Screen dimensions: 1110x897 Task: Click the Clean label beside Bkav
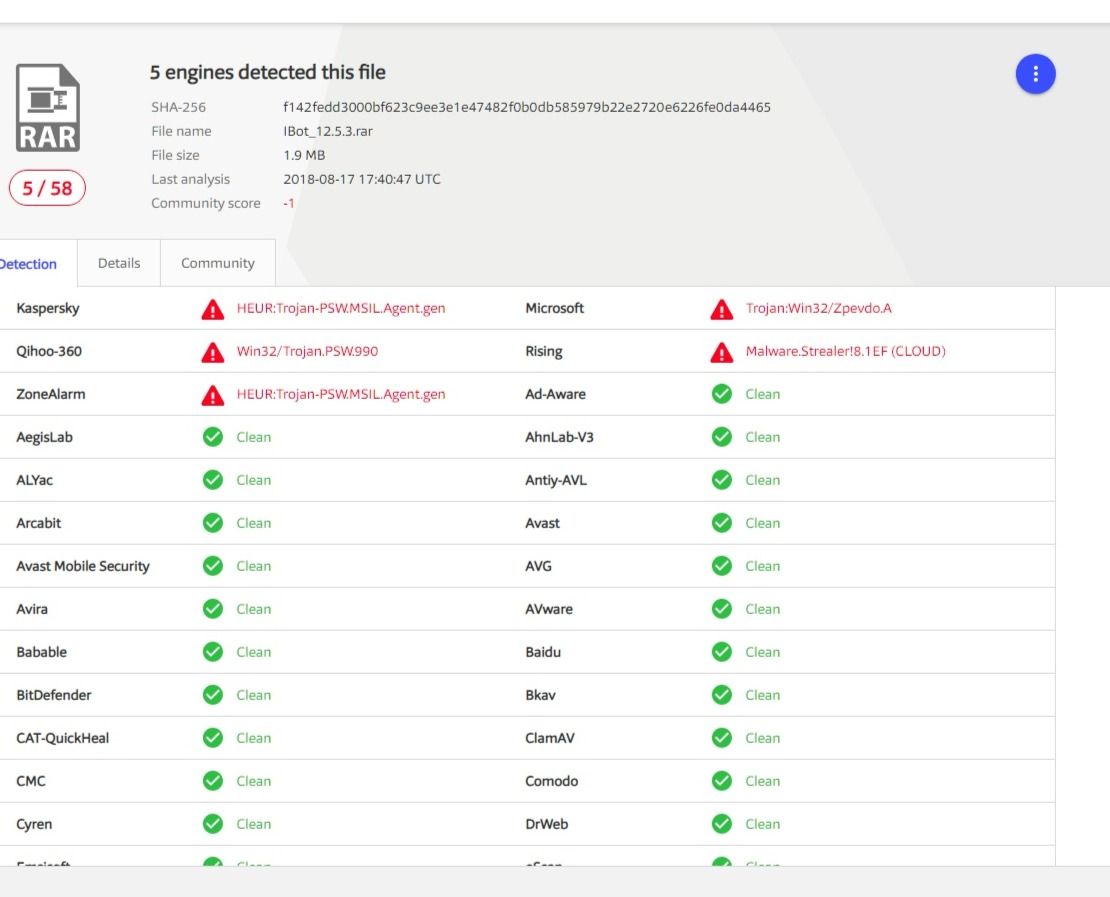(762, 695)
